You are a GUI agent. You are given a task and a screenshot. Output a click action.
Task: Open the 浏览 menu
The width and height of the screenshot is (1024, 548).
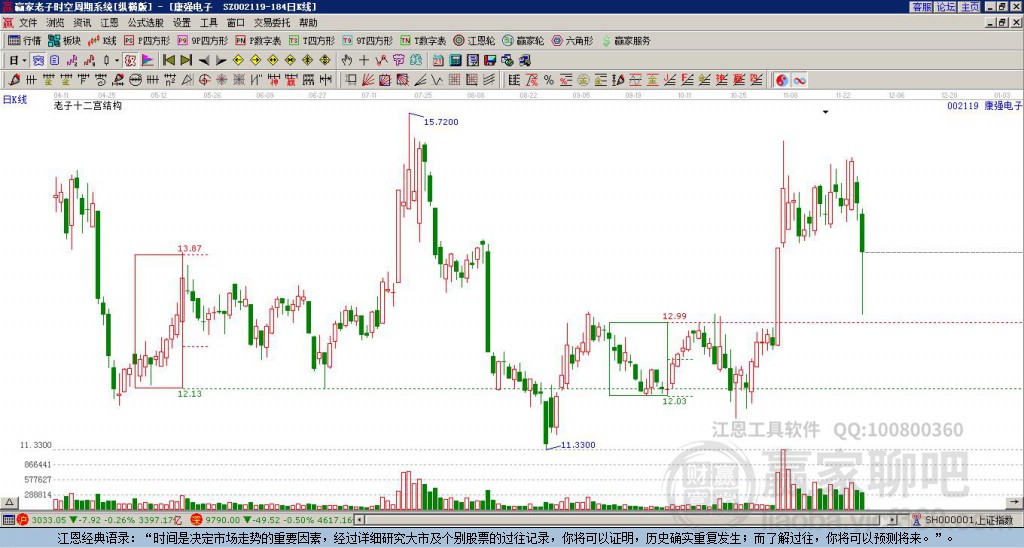(55, 23)
